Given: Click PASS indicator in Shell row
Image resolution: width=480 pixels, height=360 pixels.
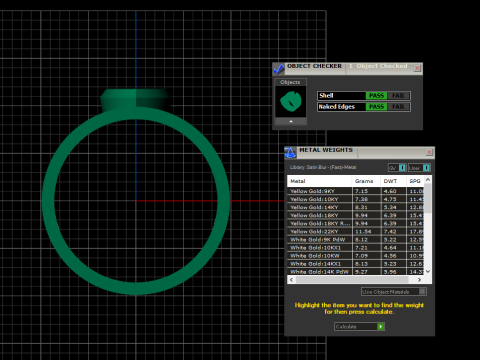Looking at the screenshot, I should [x=376, y=96].
